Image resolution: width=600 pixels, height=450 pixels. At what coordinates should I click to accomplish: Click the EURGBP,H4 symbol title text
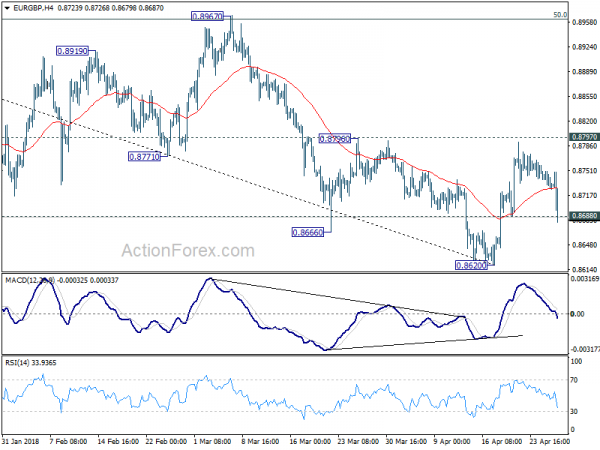point(34,8)
